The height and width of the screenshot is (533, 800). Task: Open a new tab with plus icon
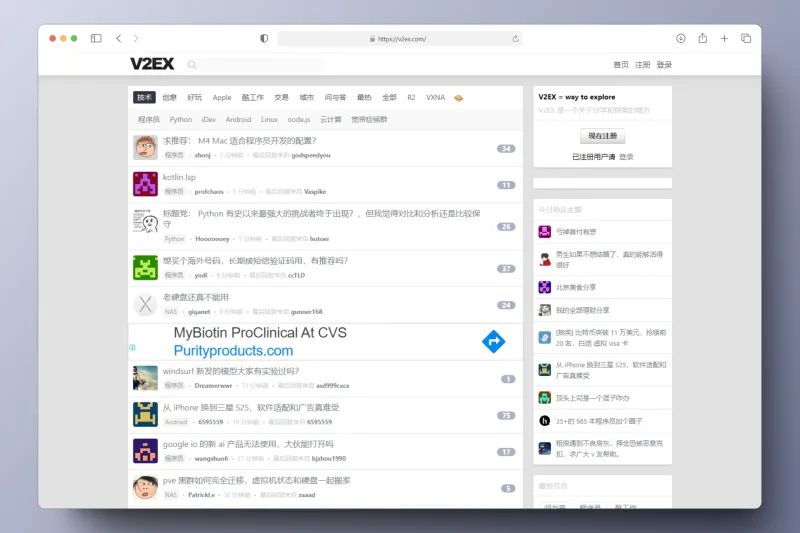724,38
